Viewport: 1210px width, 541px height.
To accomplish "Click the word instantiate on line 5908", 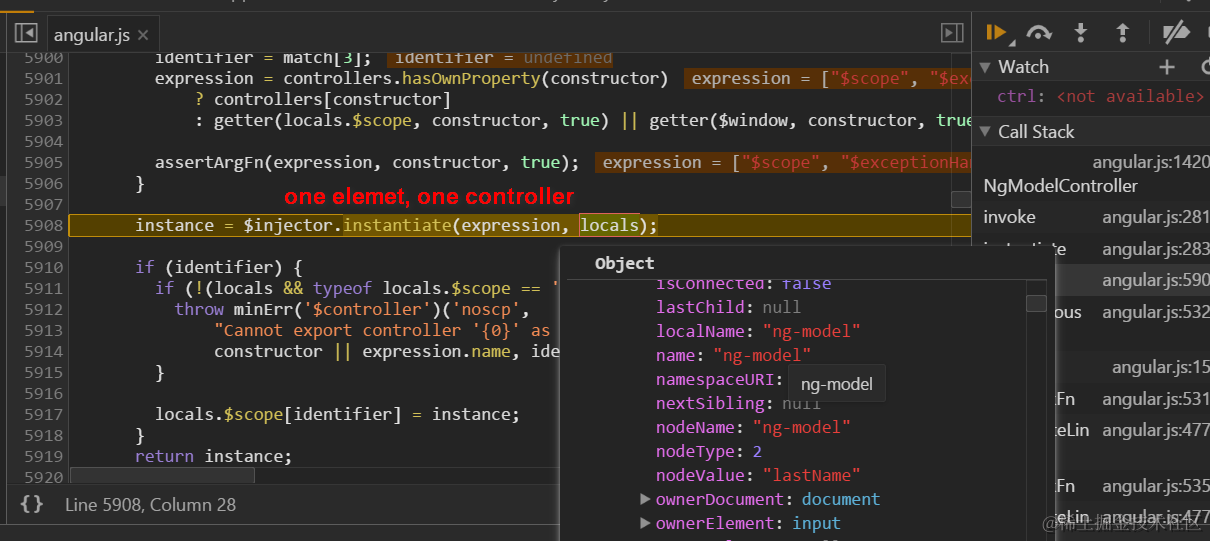I will [397, 225].
